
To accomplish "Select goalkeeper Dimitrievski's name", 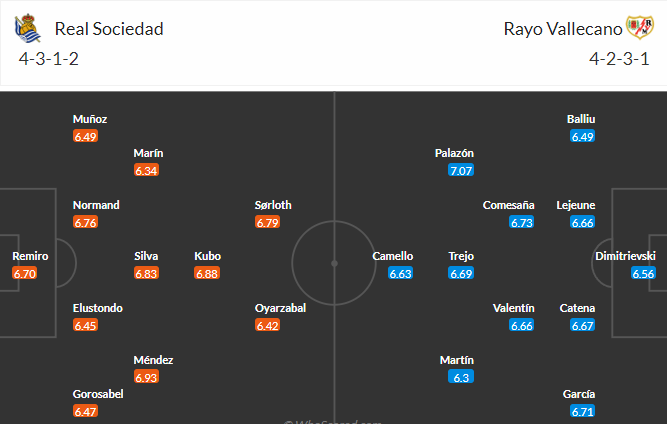I will tap(625, 256).
